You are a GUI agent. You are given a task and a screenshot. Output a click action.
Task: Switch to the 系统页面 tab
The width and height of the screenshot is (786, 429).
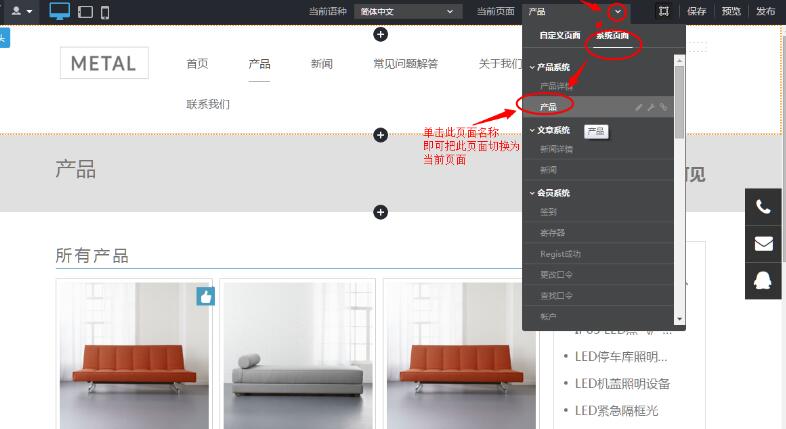(613, 36)
